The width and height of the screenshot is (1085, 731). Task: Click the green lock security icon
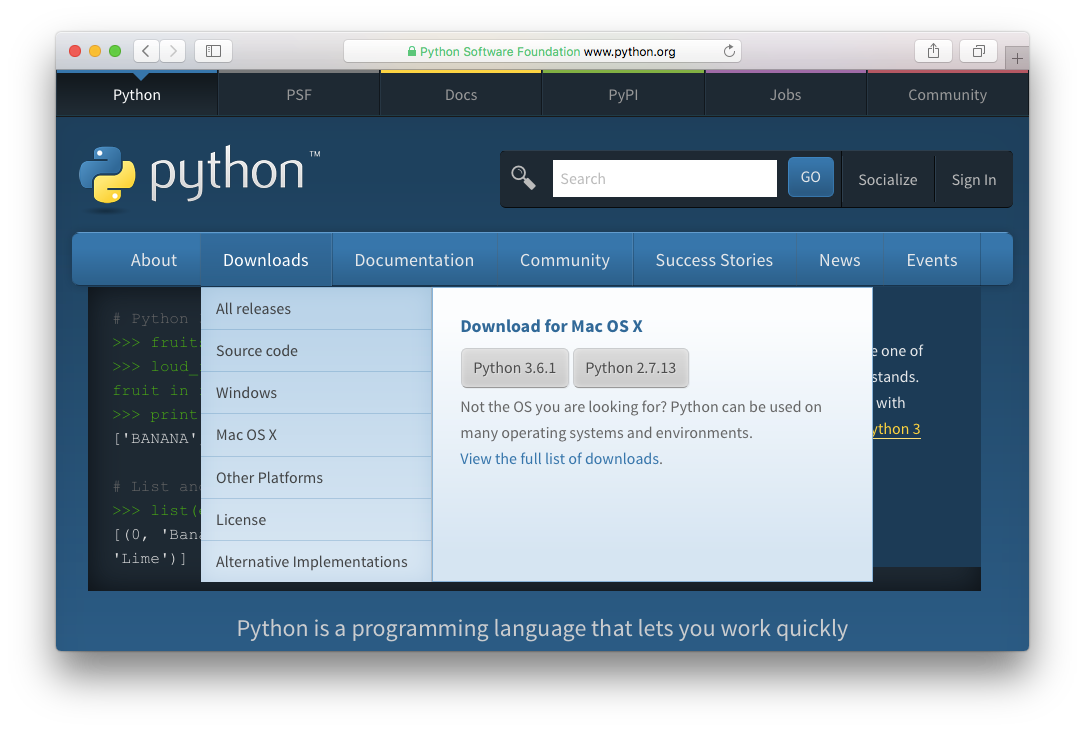pyautogui.click(x=412, y=51)
